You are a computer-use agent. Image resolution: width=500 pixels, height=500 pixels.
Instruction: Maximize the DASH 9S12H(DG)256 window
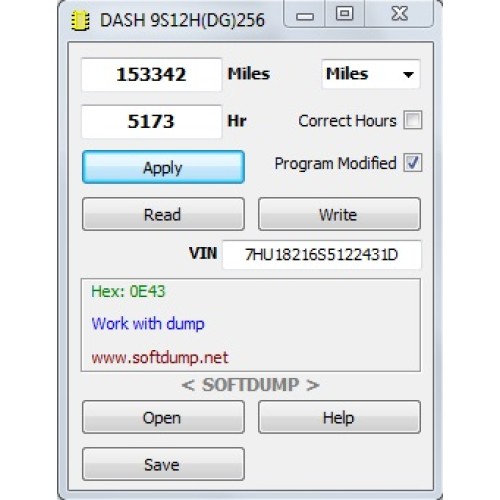[x=345, y=14]
